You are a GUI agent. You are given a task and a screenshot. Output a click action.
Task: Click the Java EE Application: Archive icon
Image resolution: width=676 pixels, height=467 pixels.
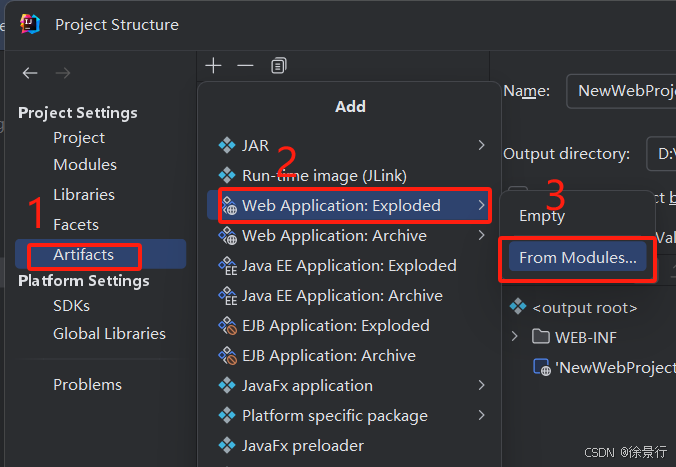(228, 296)
